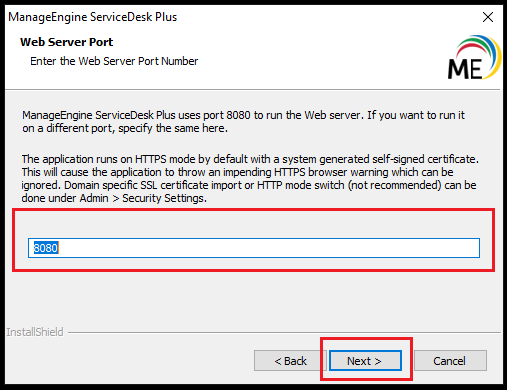Click the Enter the Web Server Port Number subtitle
Viewport: 507px width, 390px height.
click(114, 61)
